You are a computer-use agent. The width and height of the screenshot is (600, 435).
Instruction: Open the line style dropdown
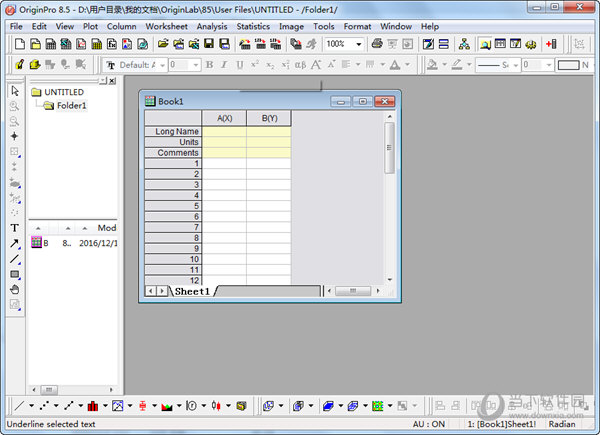click(516, 65)
